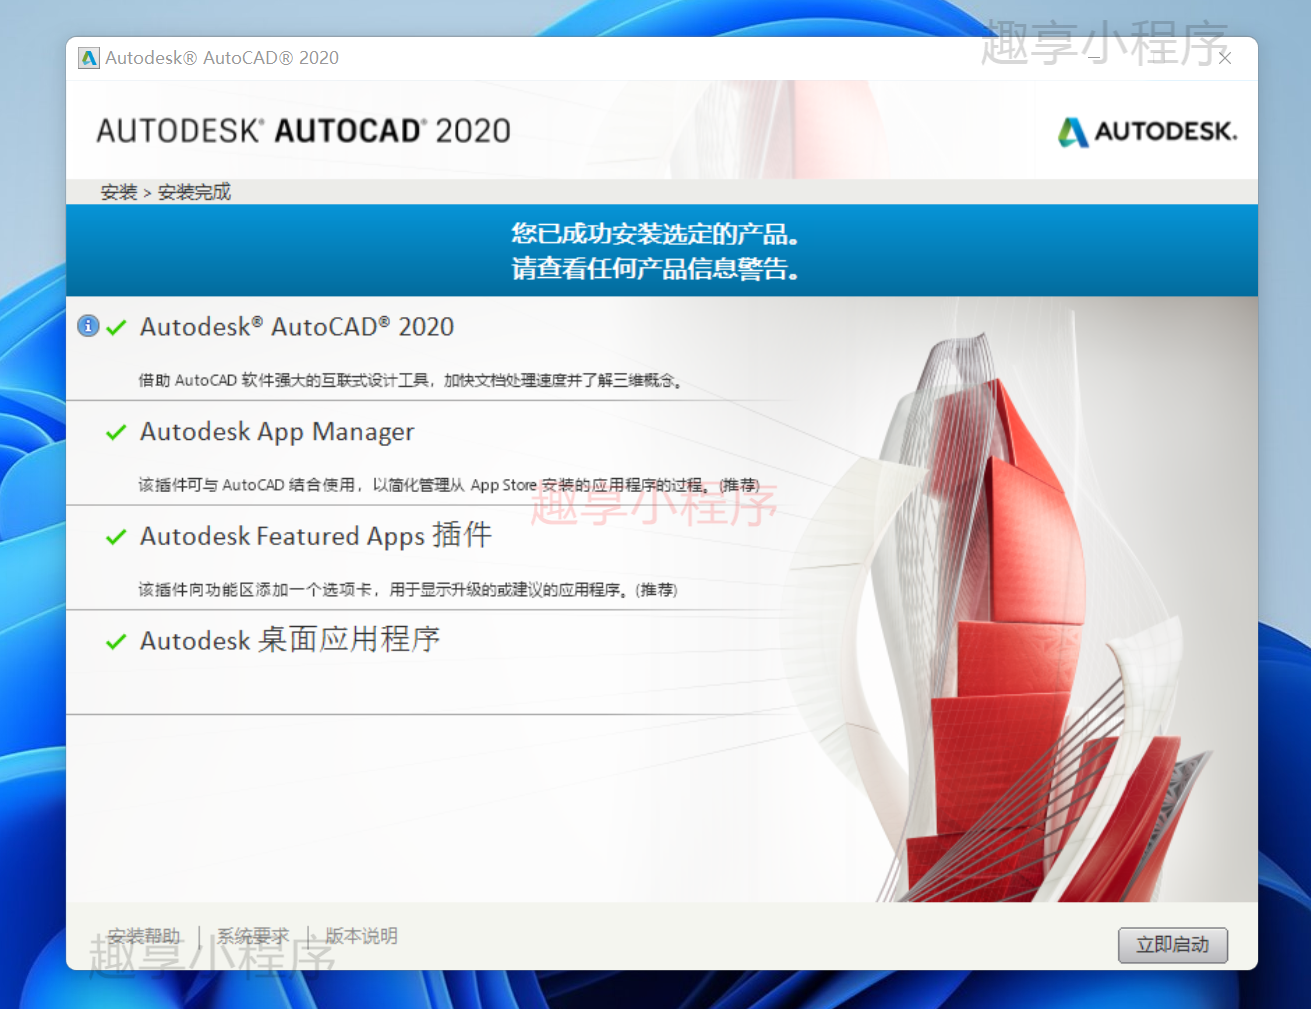Screen dimensions: 1311x1009
Task: Open the 安装帮助 link
Action: tap(144, 936)
